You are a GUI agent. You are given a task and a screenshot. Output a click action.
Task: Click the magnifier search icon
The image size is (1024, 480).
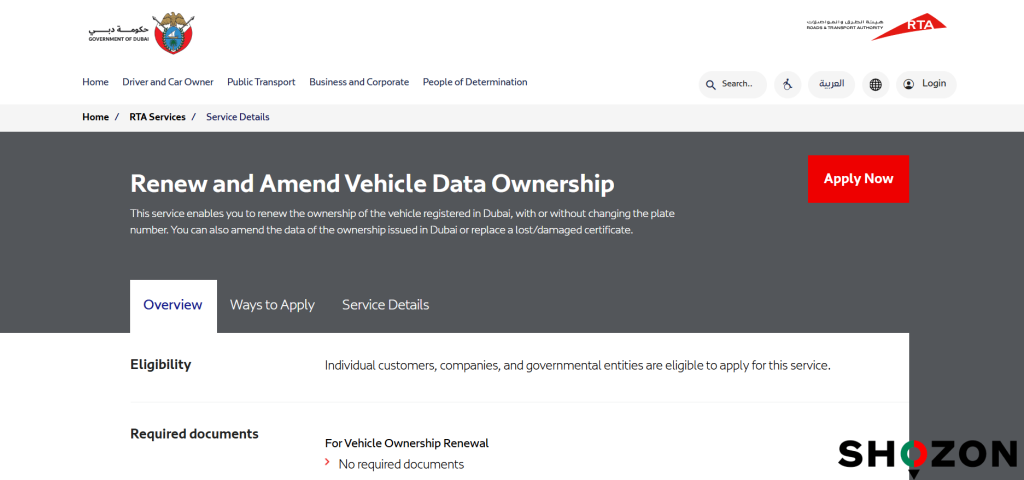[711, 85]
